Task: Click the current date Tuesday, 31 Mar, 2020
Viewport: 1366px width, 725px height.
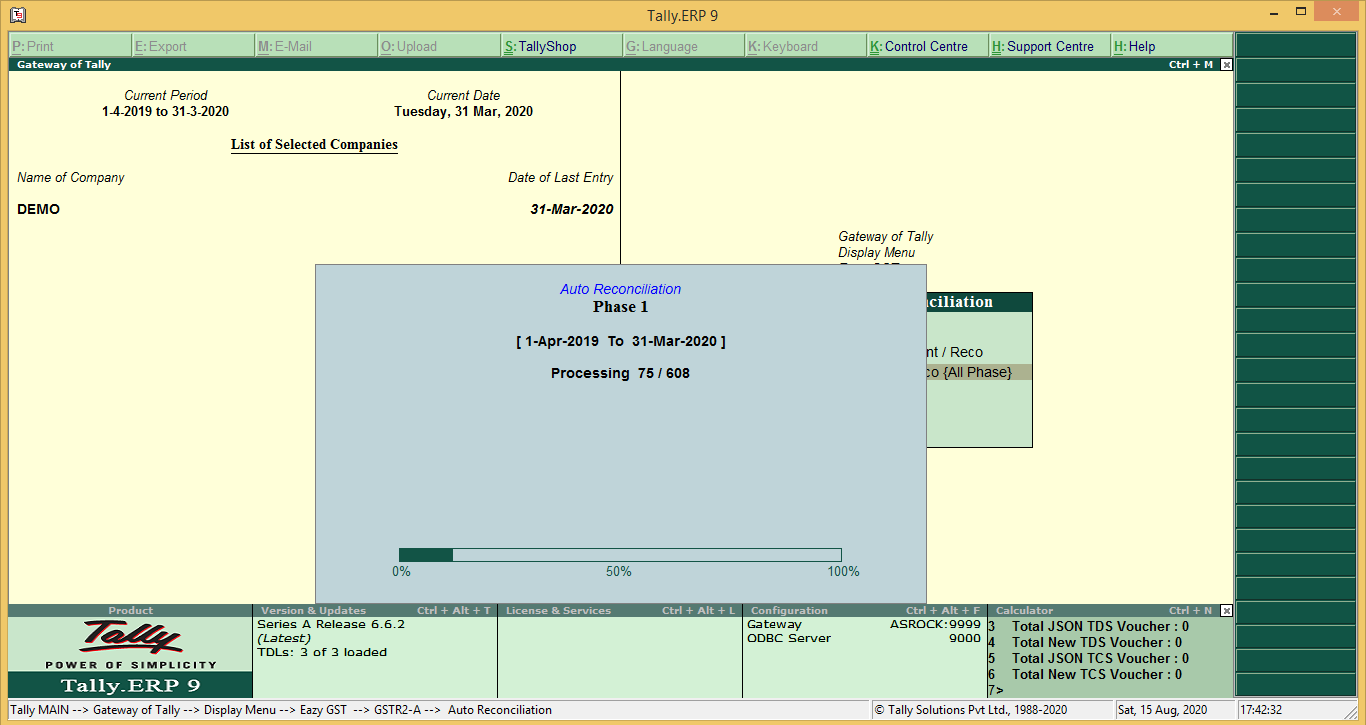Action: point(463,112)
